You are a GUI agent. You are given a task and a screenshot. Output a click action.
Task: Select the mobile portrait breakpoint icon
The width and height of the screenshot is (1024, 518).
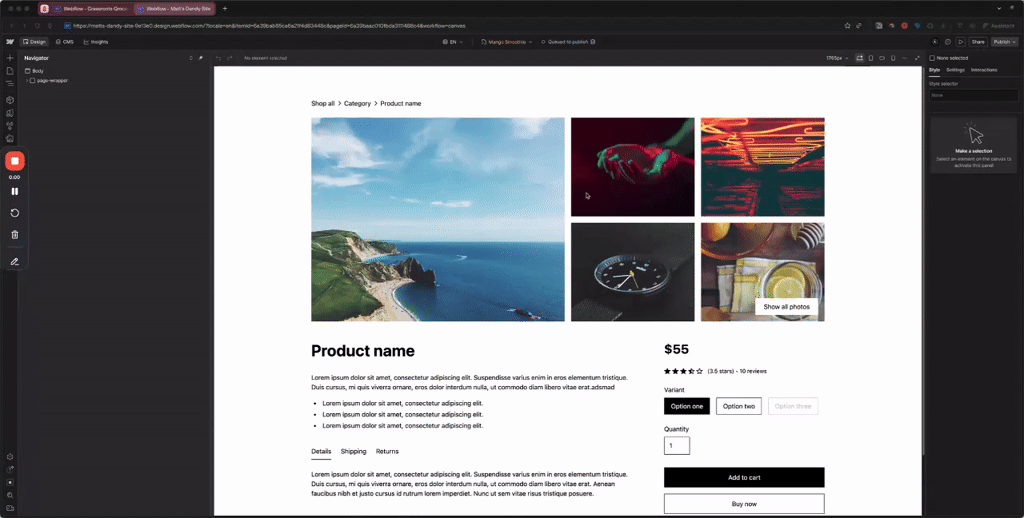pos(893,58)
